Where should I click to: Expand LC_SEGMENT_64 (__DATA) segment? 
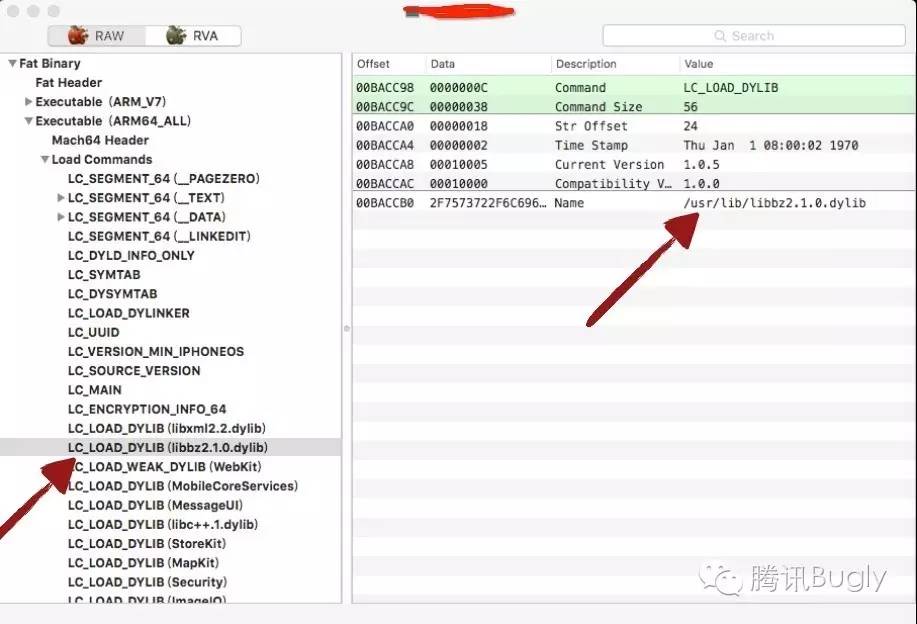[61, 217]
